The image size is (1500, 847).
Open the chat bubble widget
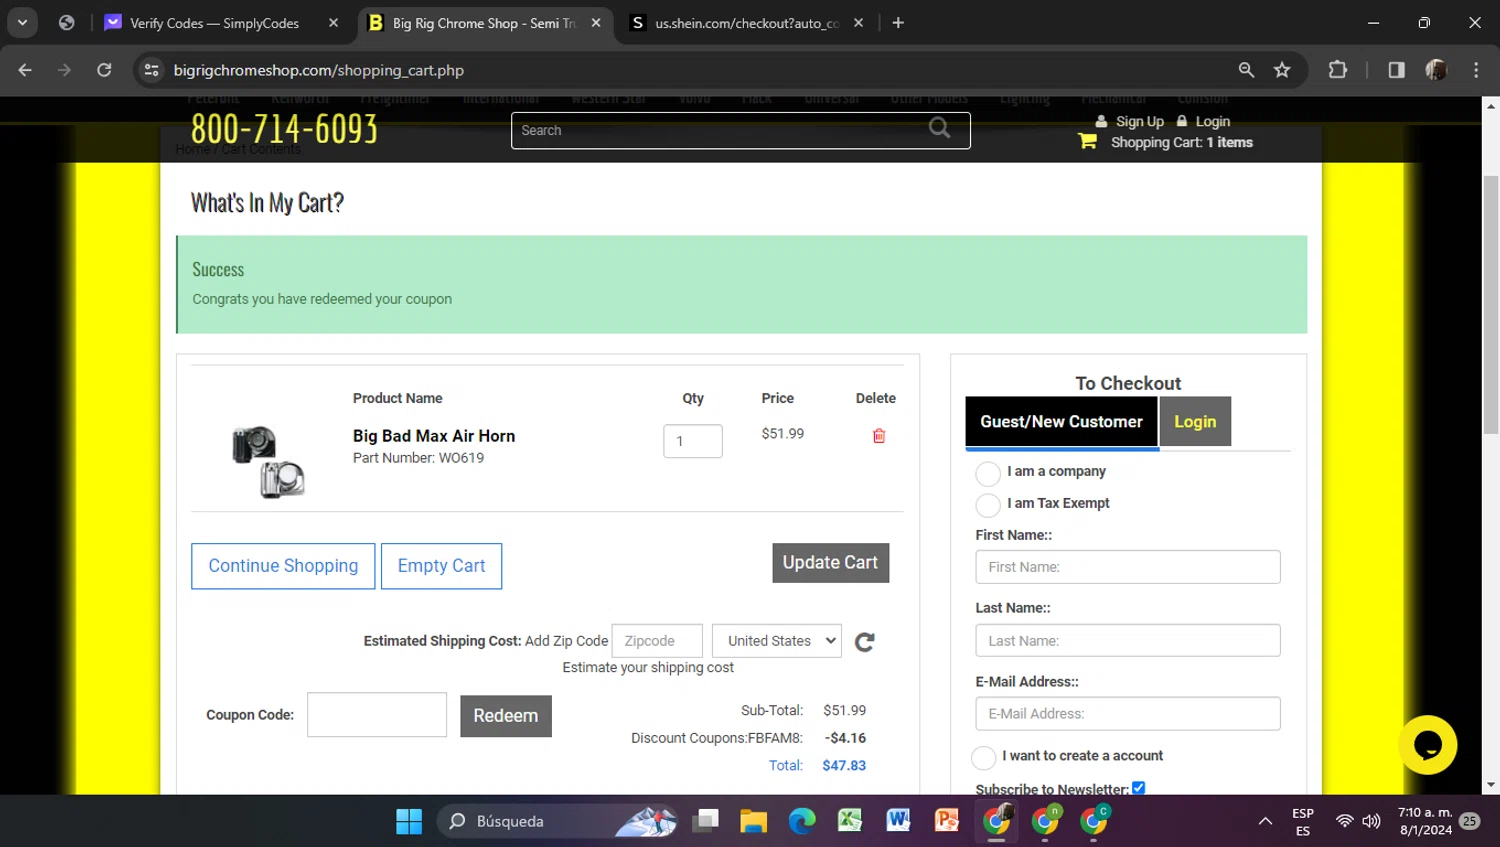(1428, 745)
